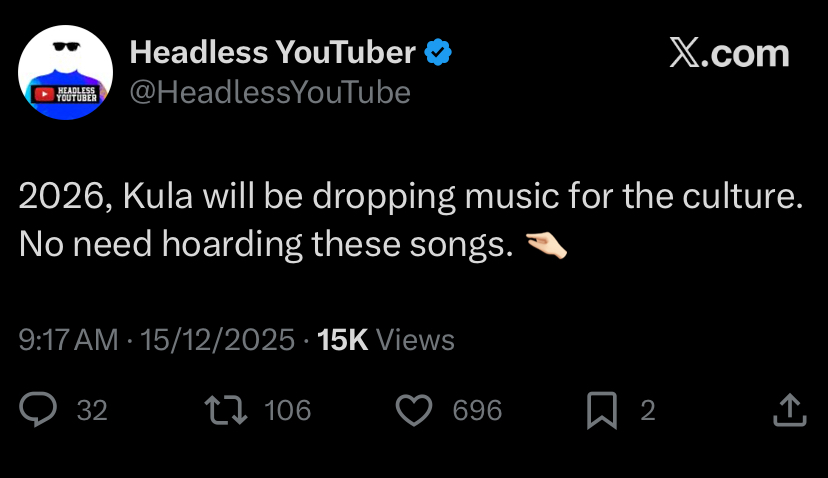View the 15K Views count

pos(385,340)
